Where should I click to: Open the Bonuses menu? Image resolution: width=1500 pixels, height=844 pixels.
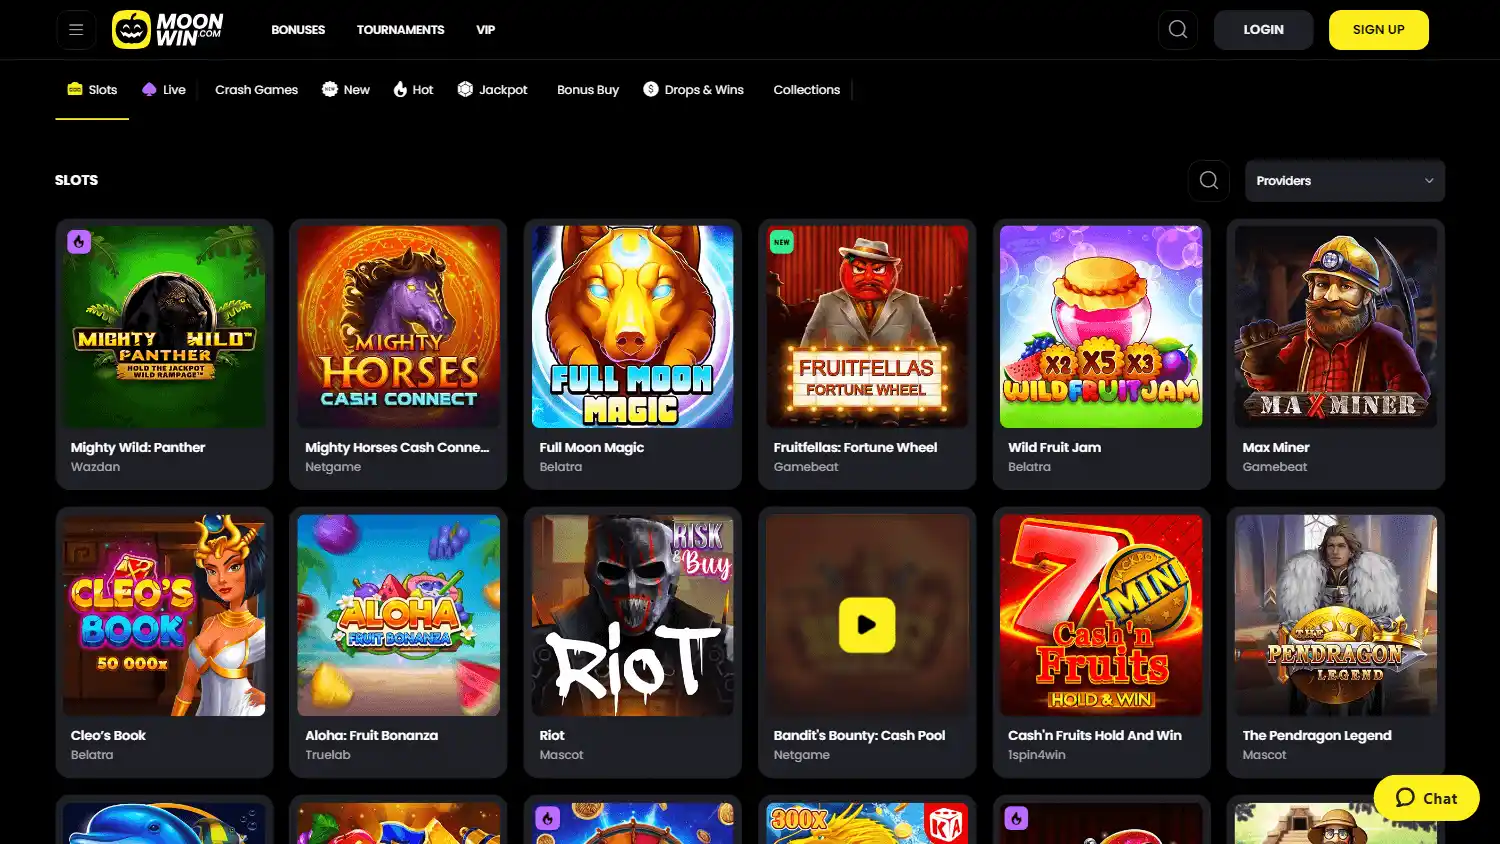pyautogui.click(x=298, y=30)
